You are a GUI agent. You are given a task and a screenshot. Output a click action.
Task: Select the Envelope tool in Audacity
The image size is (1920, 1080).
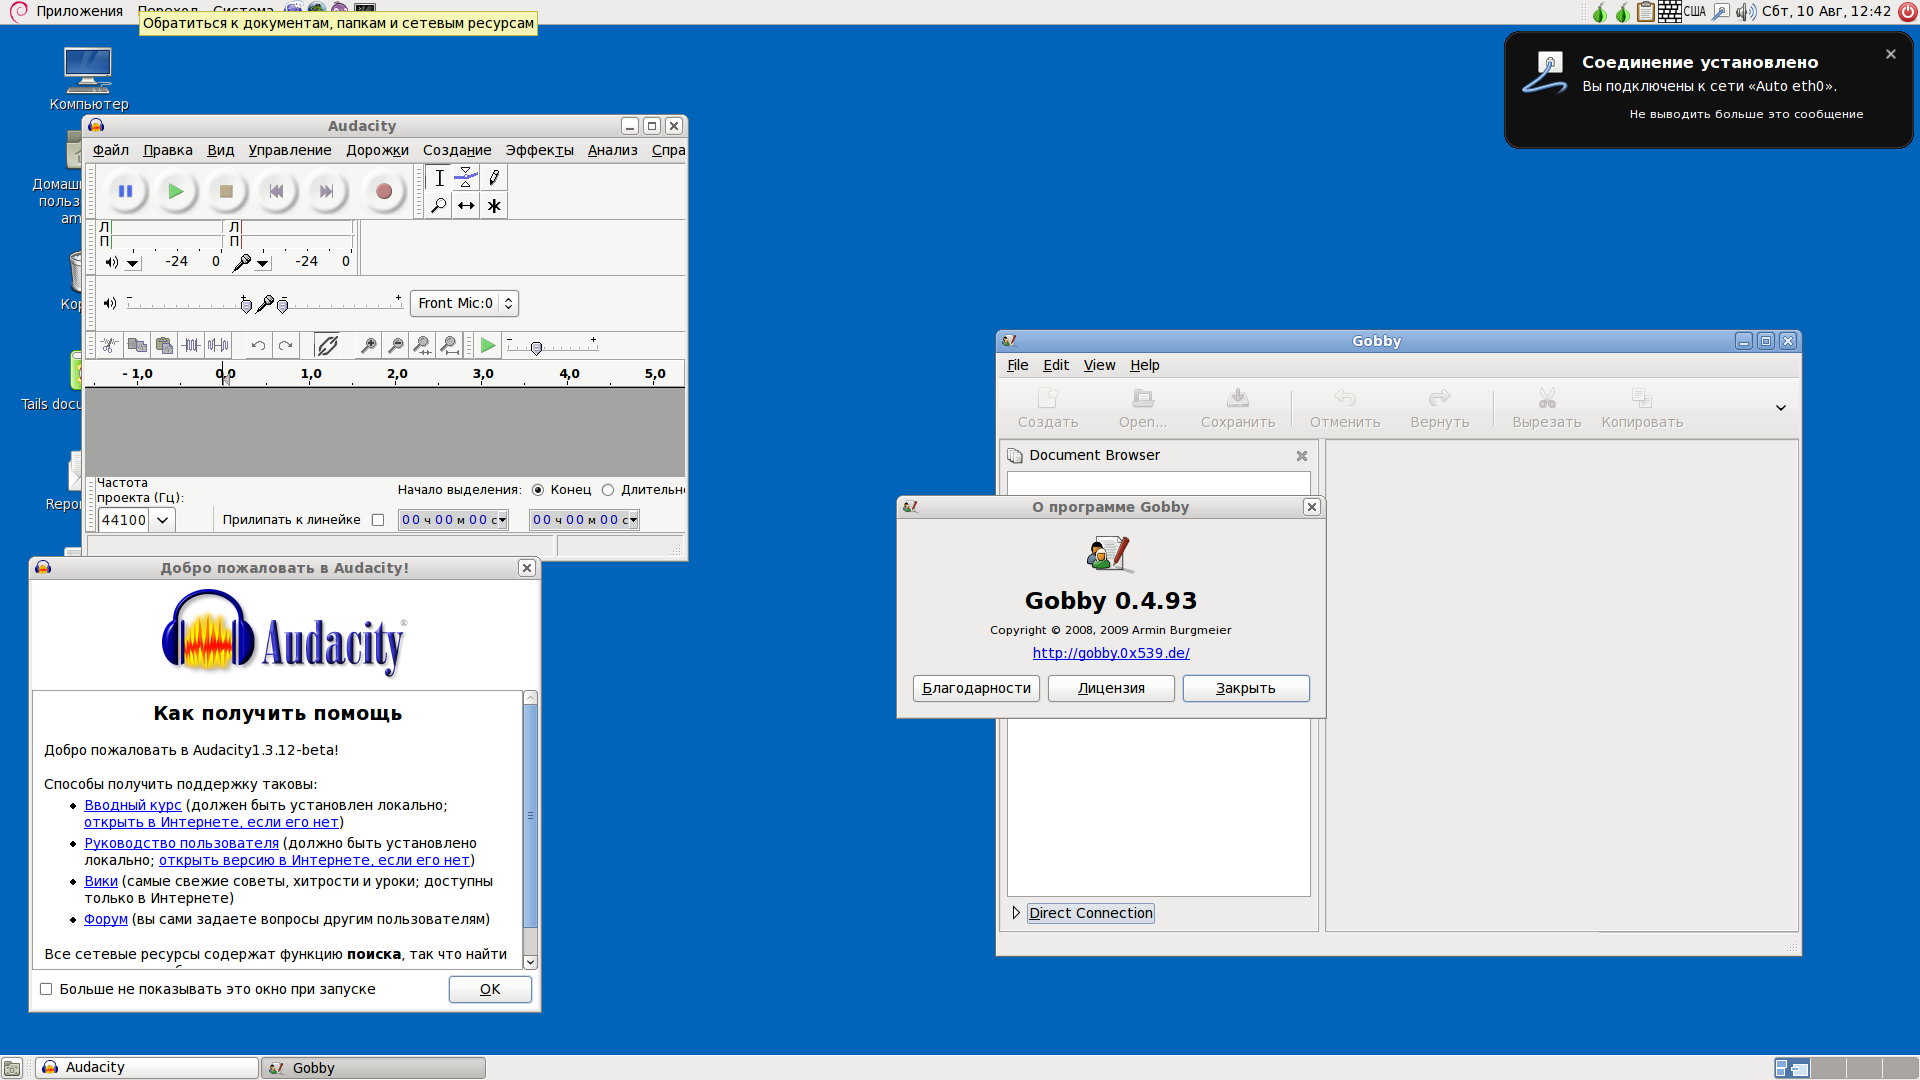[x=466, y=178]
